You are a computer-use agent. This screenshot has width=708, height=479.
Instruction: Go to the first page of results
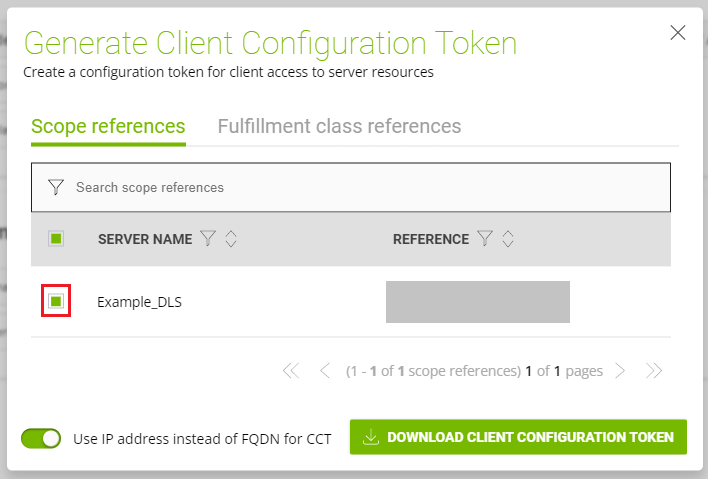(x=291, y=371)
